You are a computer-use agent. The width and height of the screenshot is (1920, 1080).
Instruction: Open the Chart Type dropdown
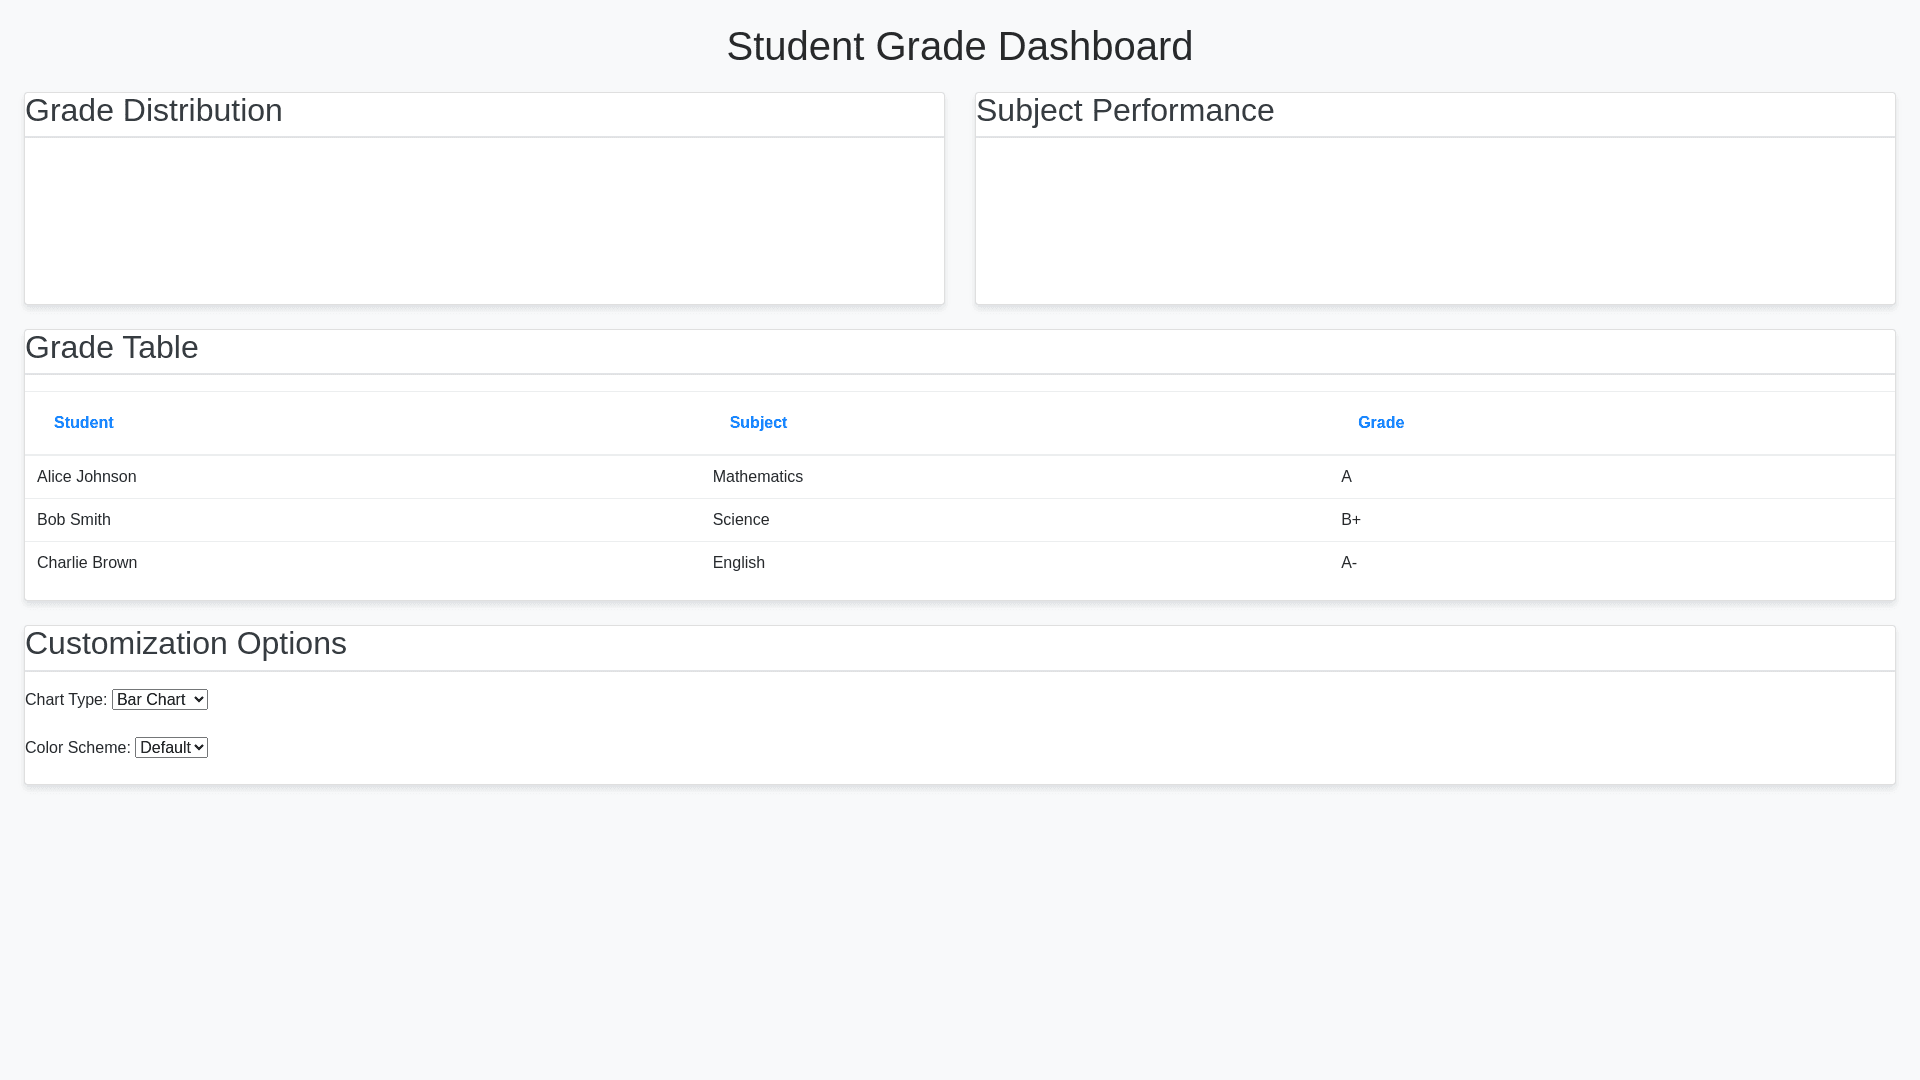click(x=160, y=700)
